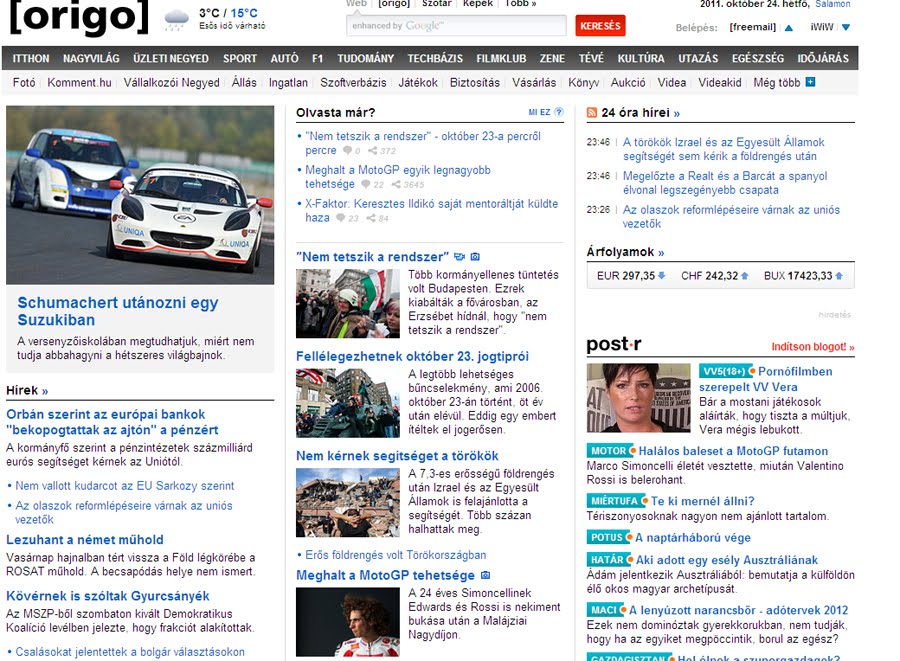Click the MOTOR blog tag
This screenshot has height=661, width=900.
(x=609, y=451)
